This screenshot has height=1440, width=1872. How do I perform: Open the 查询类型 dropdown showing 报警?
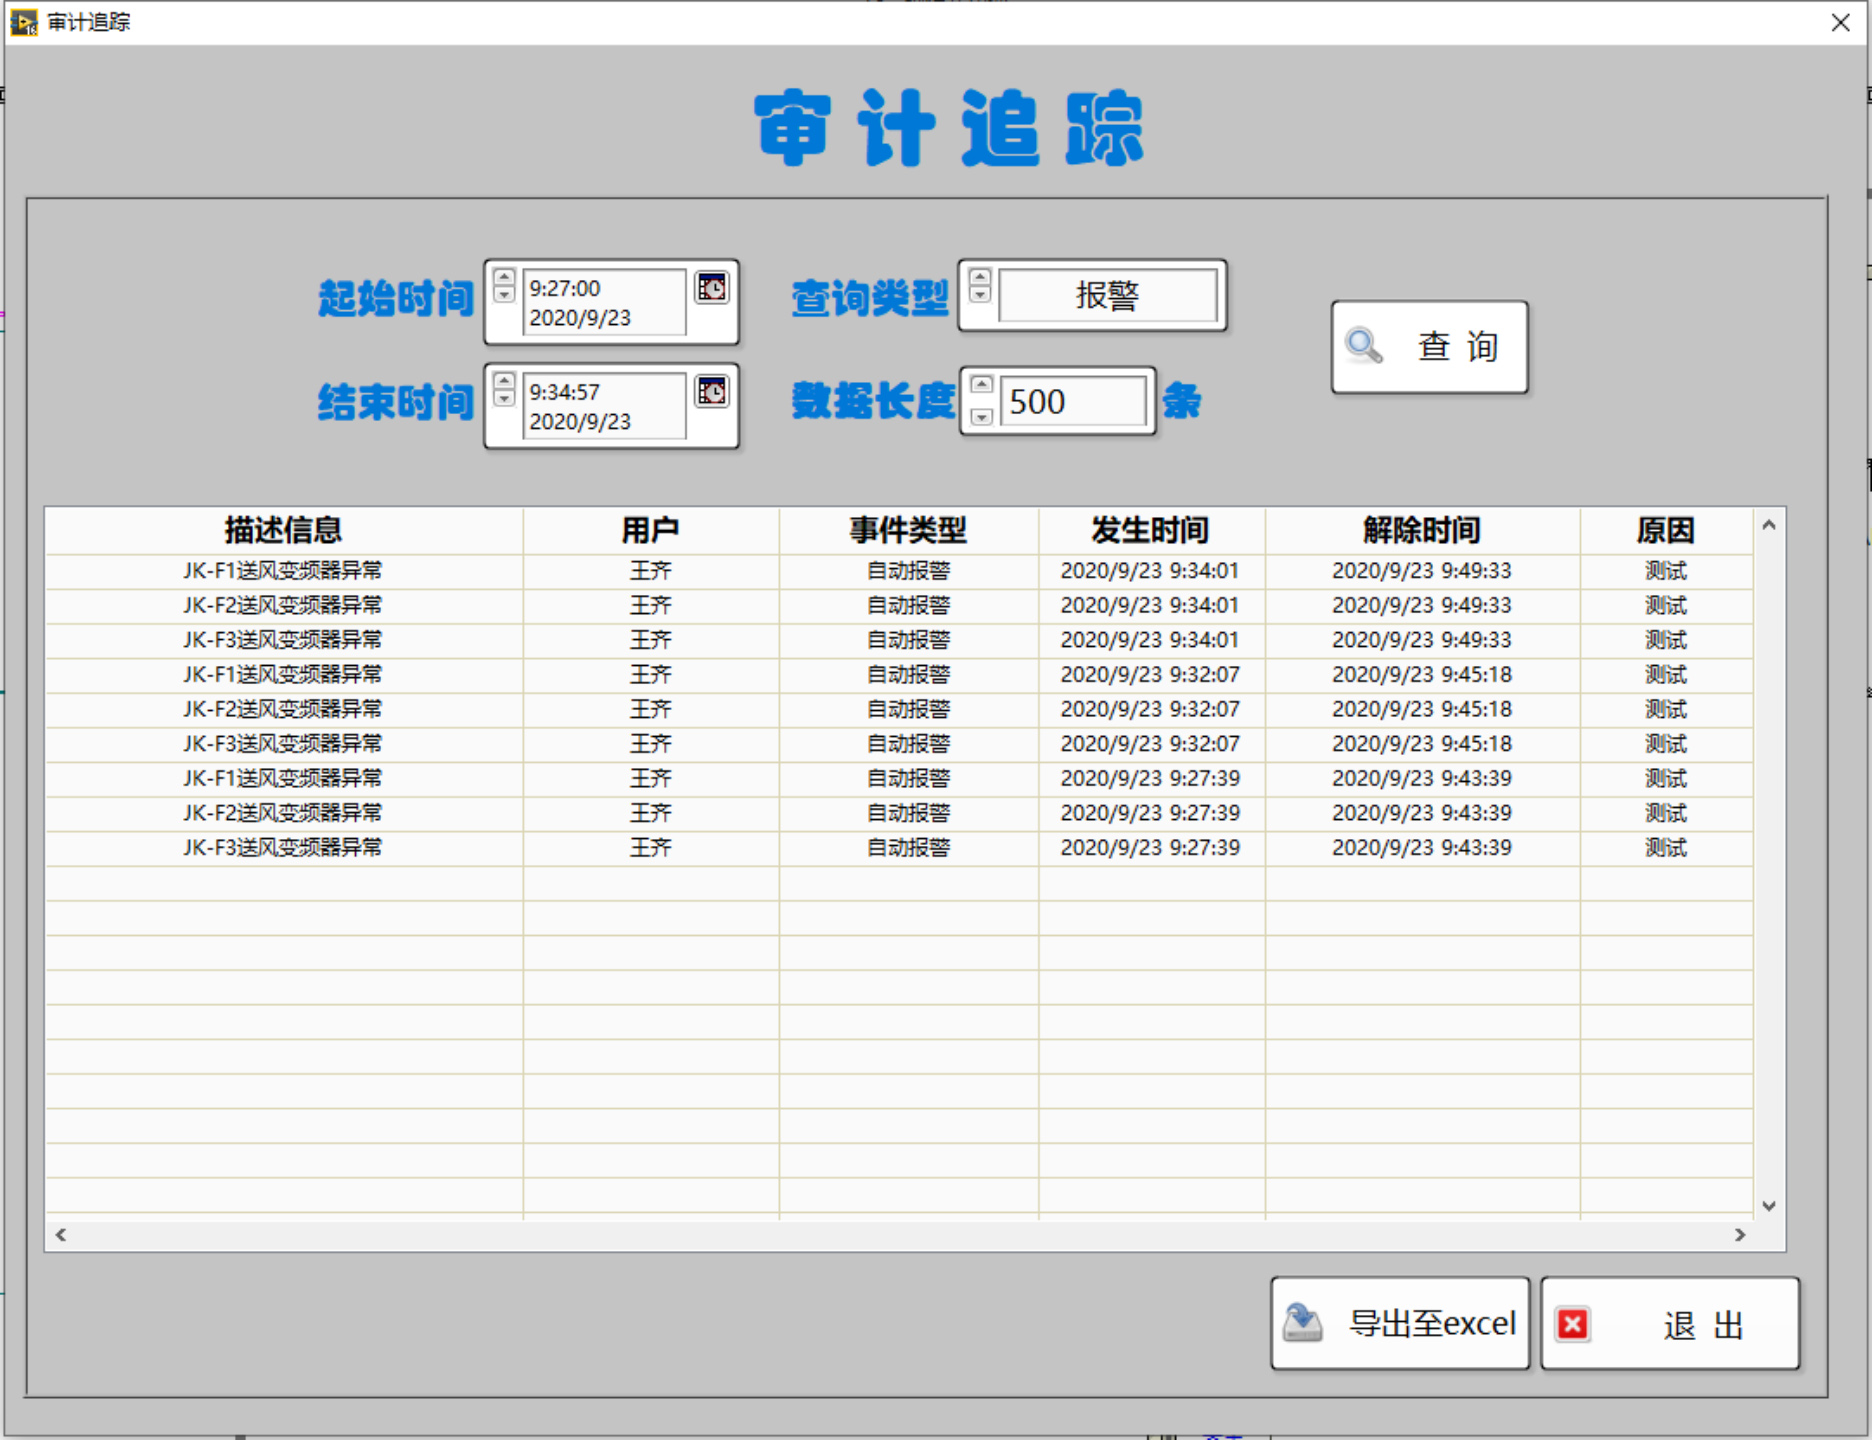(x=1107, y=295)
